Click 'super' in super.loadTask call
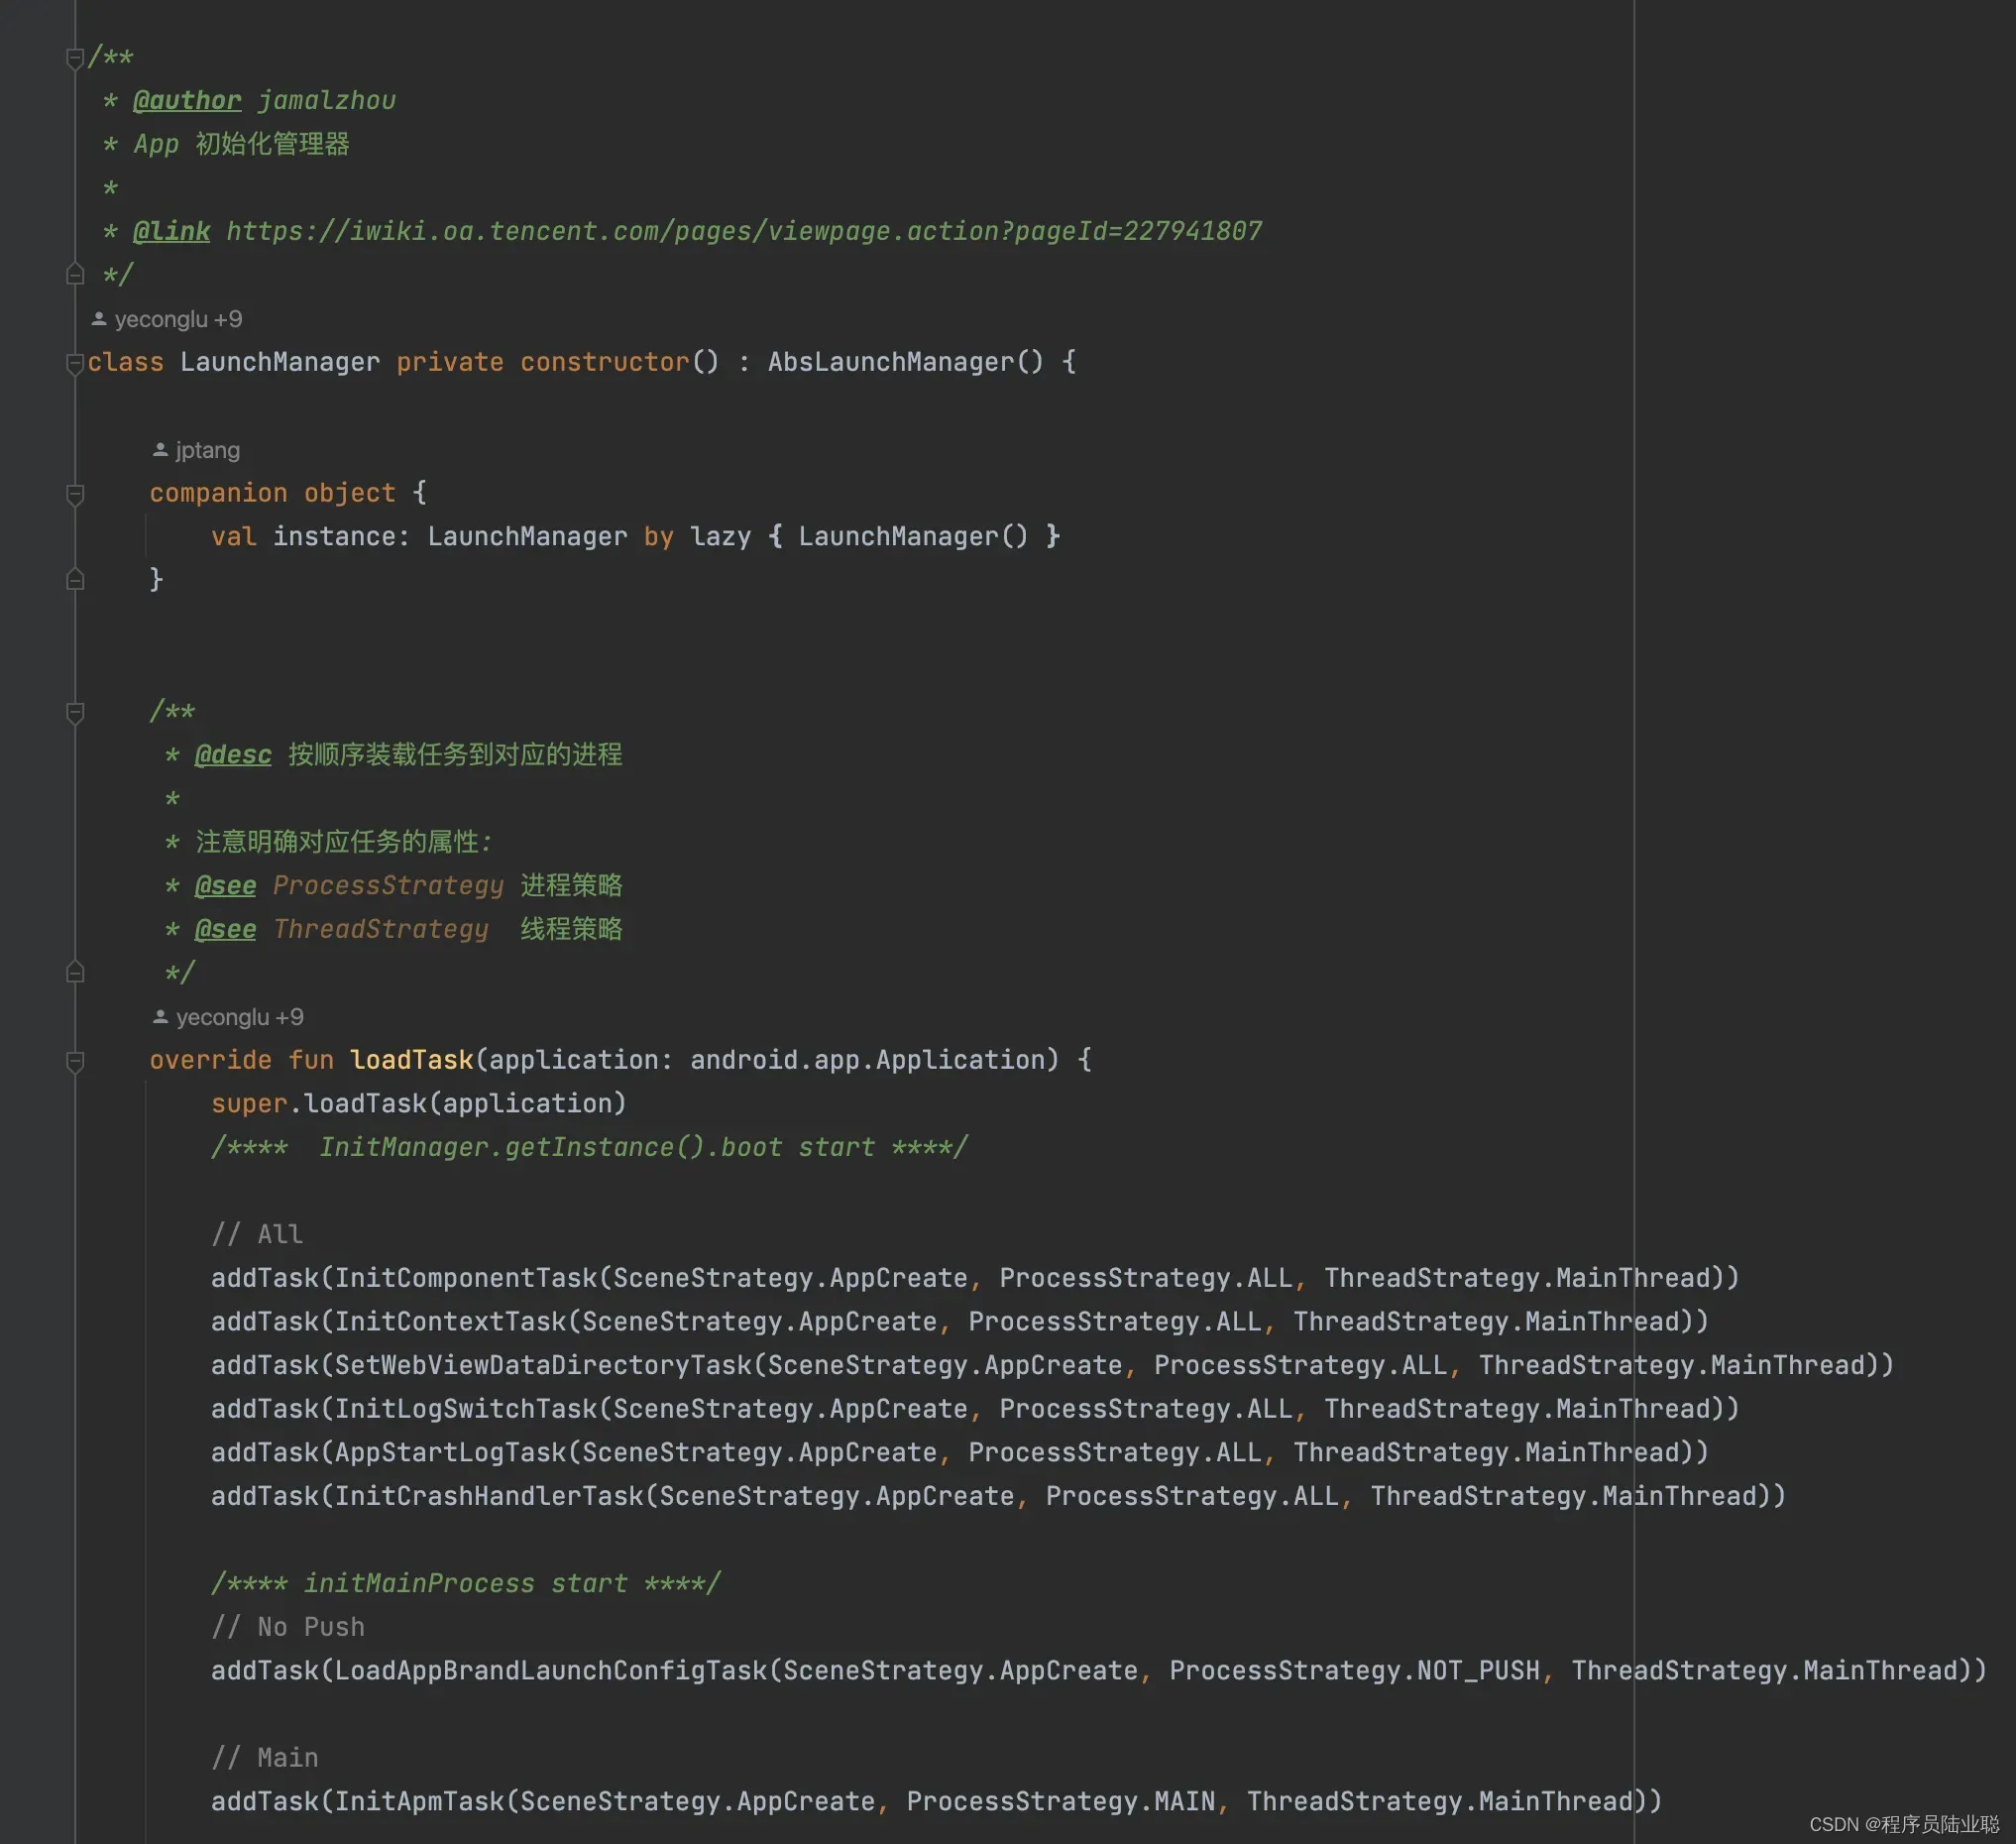 point(249,1104)
